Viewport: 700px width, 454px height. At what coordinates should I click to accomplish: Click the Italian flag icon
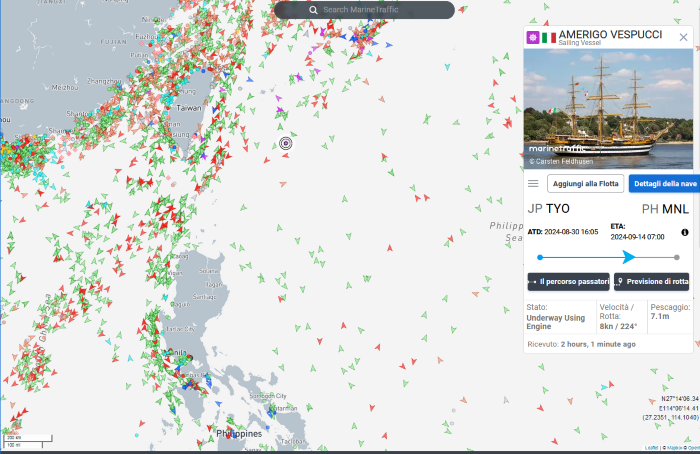[x=549, y=38]
